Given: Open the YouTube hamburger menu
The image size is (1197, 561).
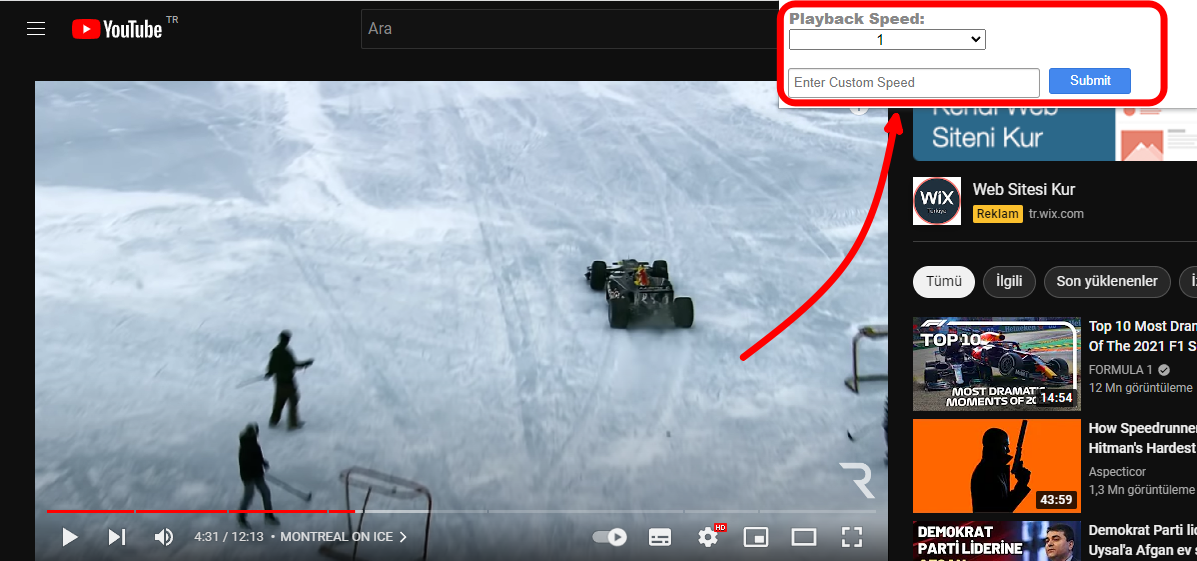Looking at the screenshot, I should [36, 29].
